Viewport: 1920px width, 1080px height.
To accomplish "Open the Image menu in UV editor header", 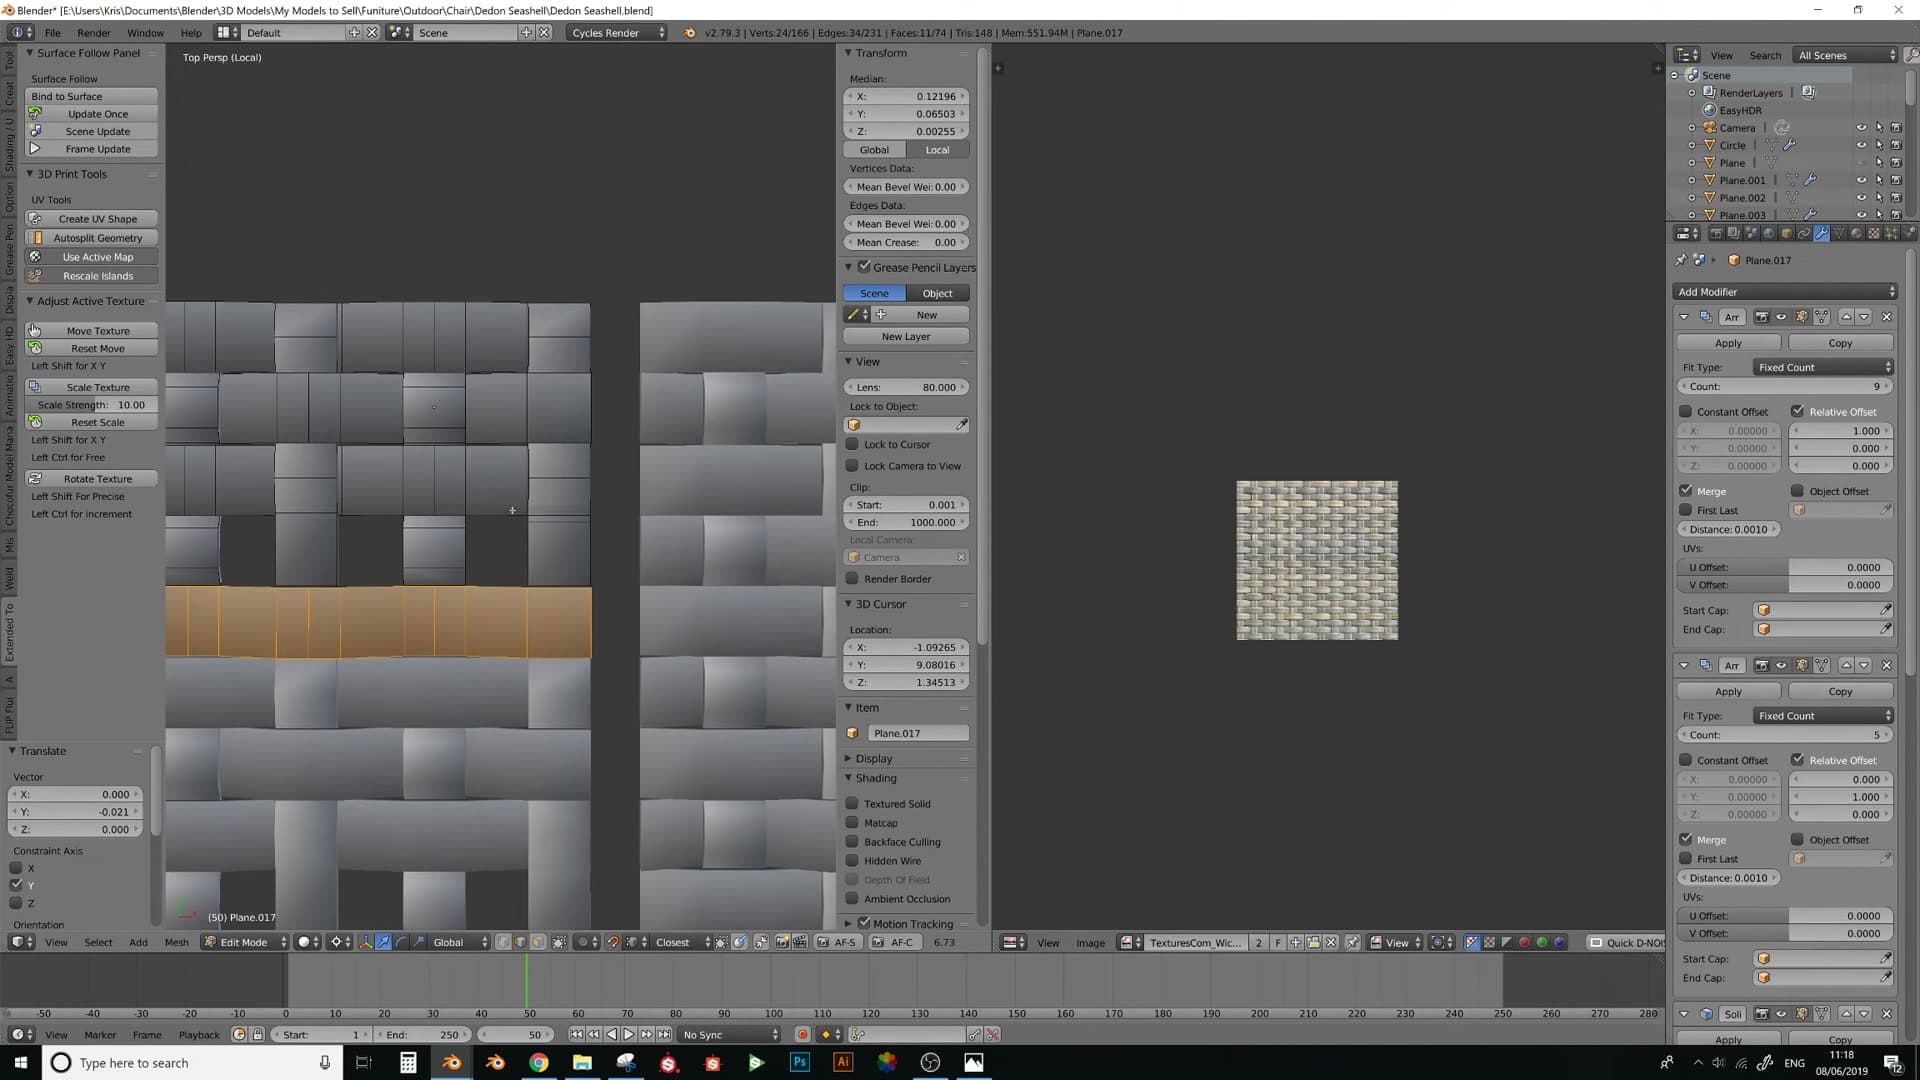I will tap(1090, 942).
